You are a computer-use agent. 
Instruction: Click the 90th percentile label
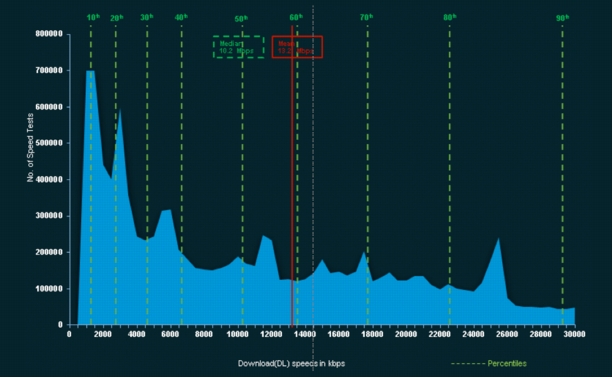pos(563,18)
